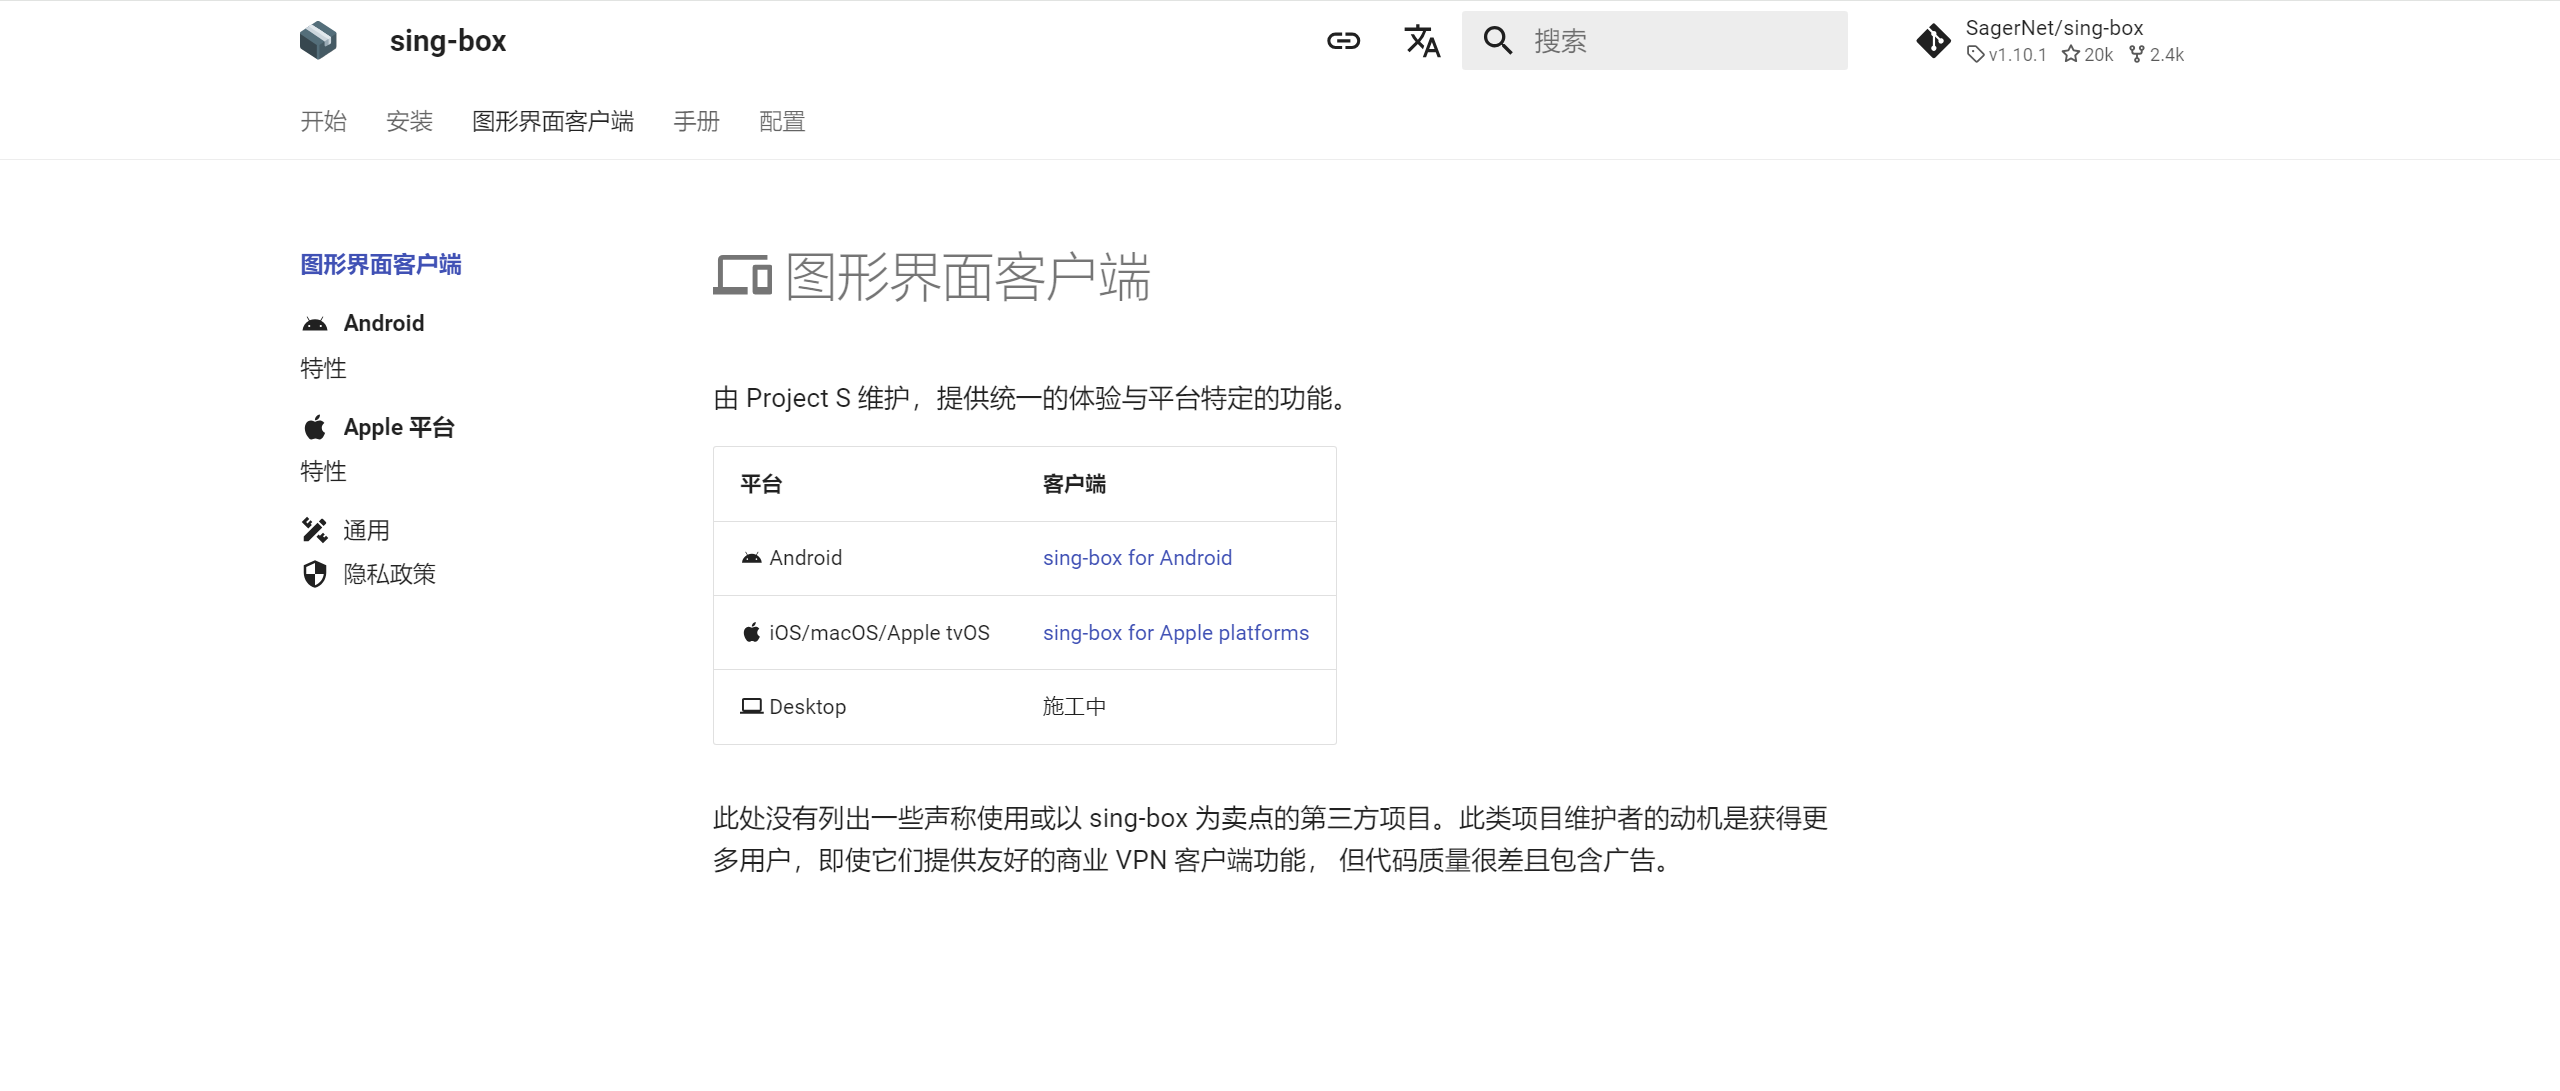This screenshot has height=1091, width=2560.
Task: Click the v1.10.1 version tag
Action: (x=2007, y=55)
